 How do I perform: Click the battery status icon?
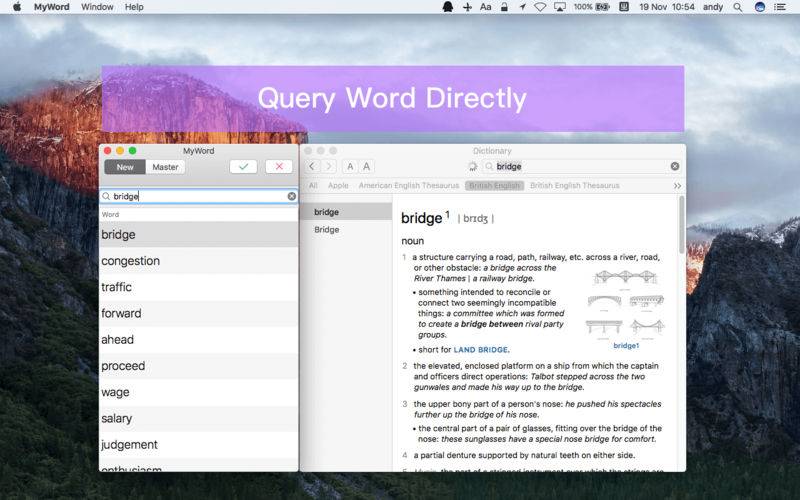(x=603, y=7)
